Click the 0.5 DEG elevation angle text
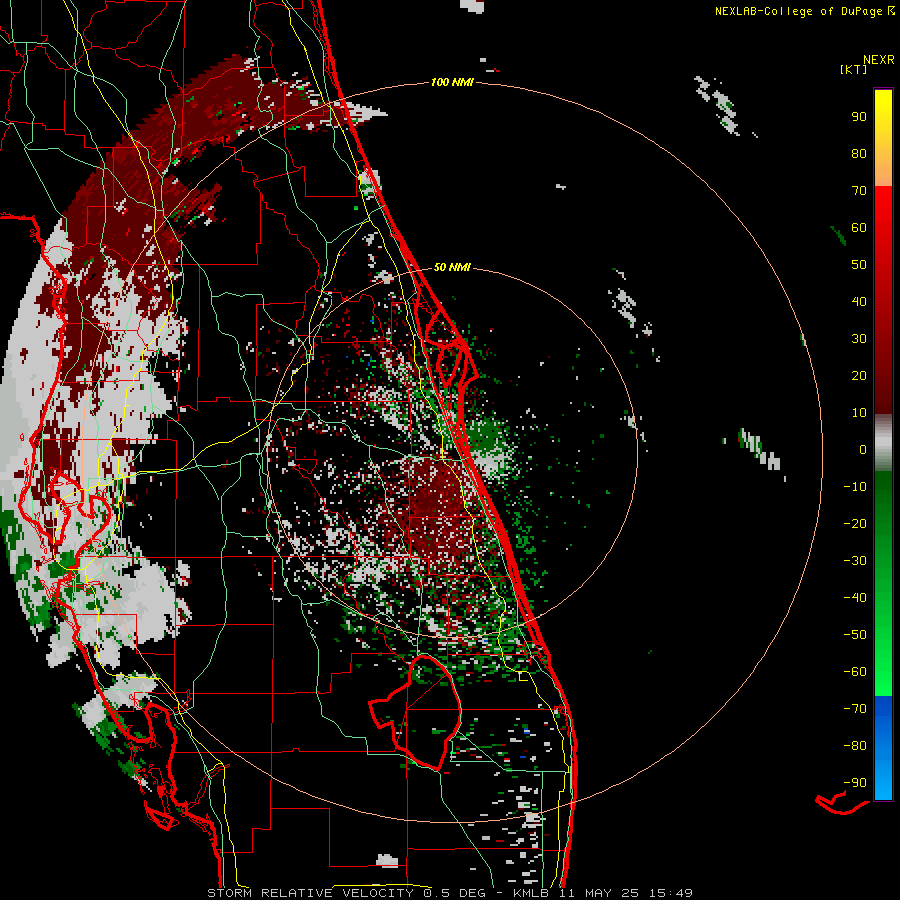Viewport: 900px width, 900px height. 454,893
